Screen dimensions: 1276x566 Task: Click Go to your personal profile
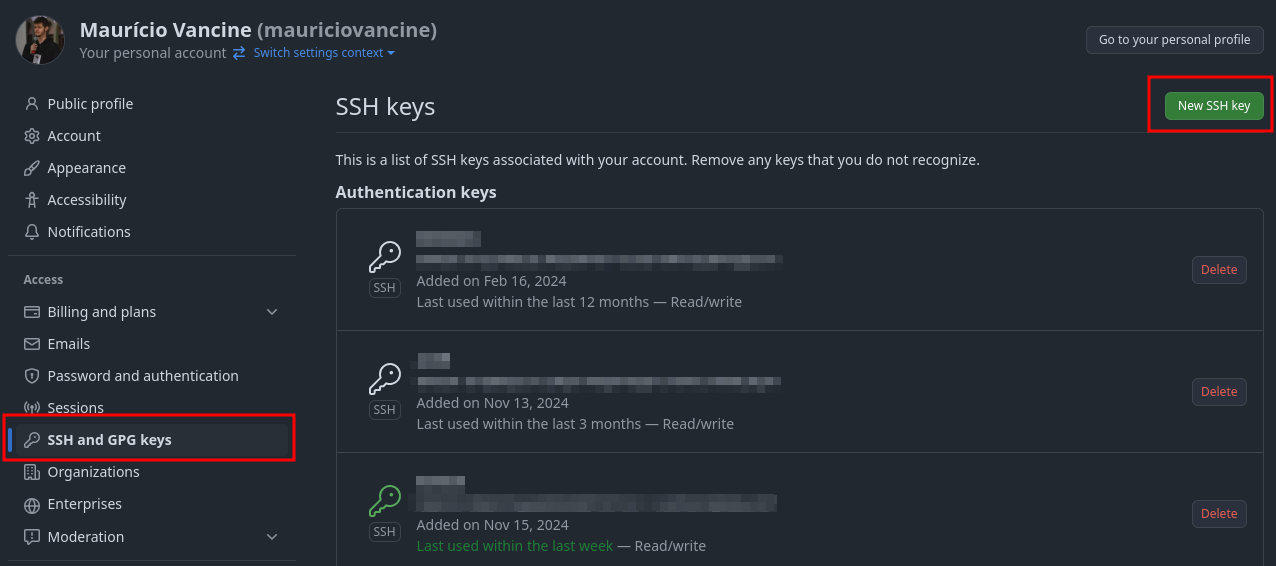coord(1174,40)
